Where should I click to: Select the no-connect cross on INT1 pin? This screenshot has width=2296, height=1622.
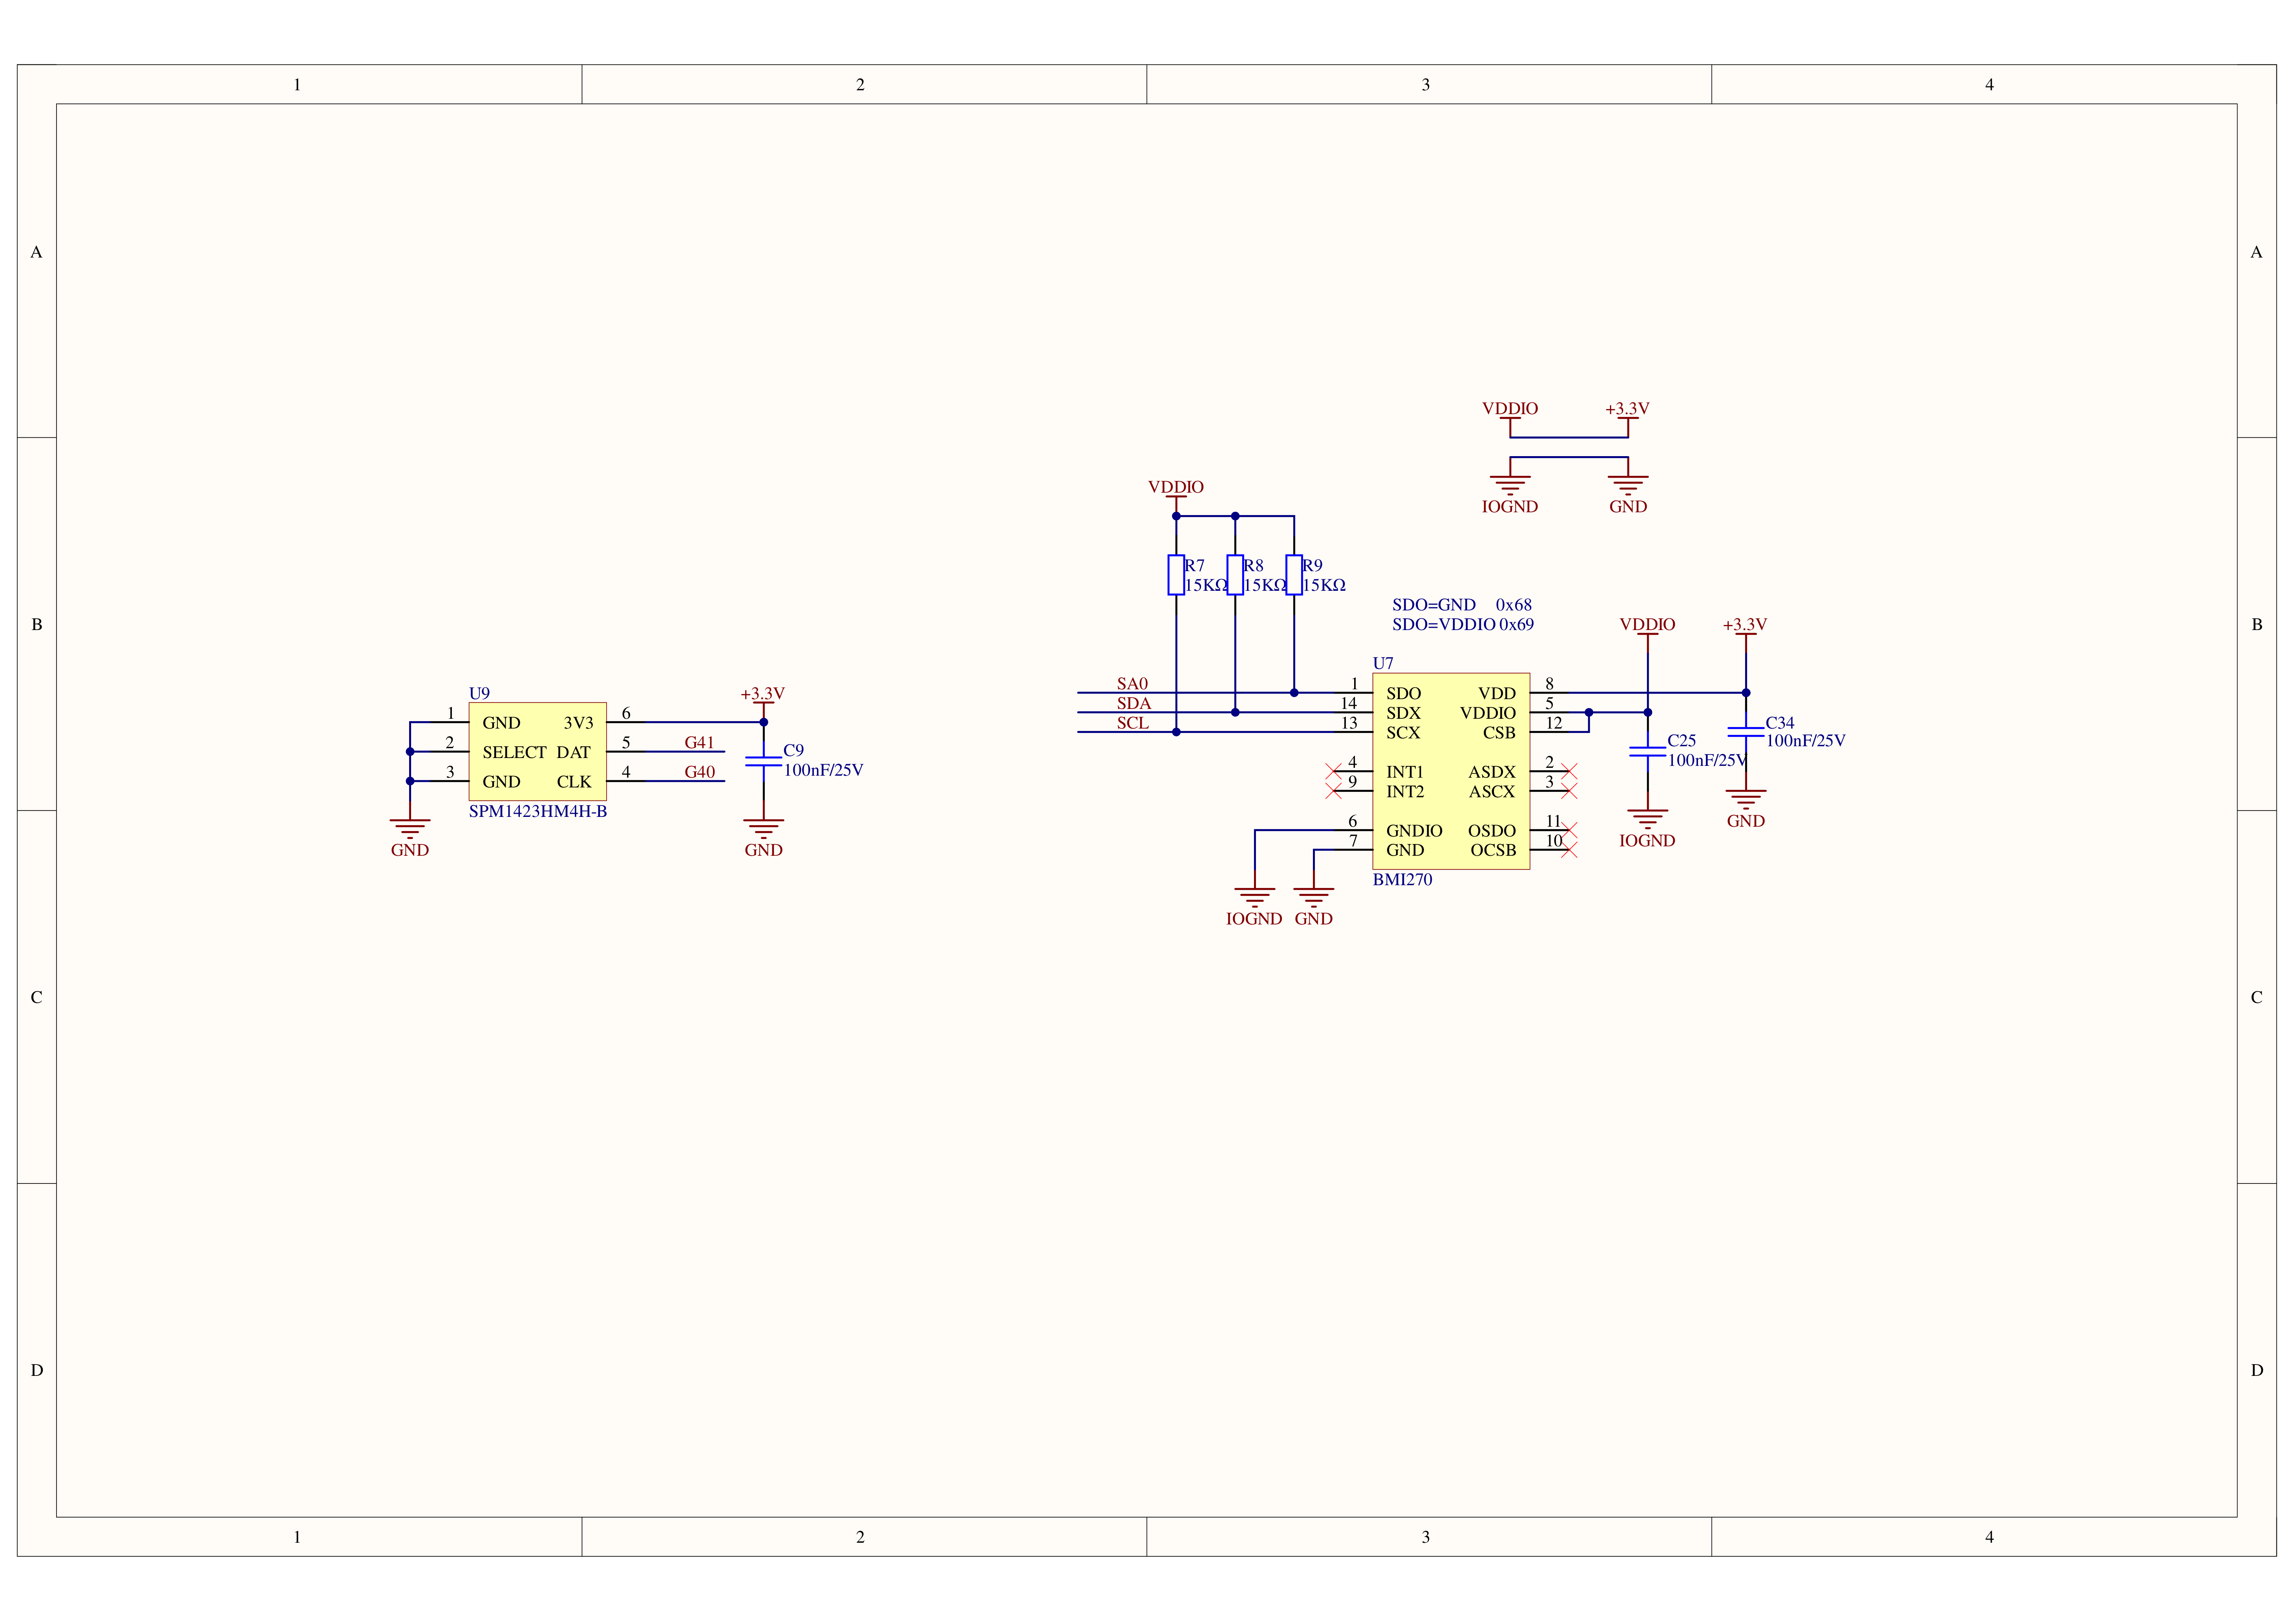(1333, 771)
